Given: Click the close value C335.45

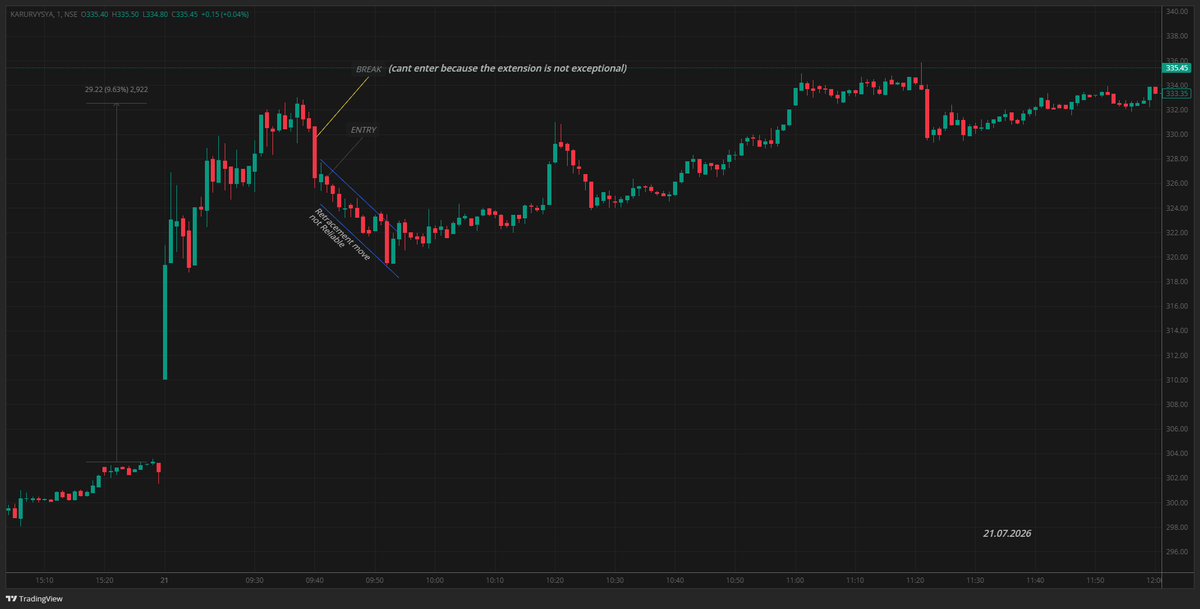Looking at the screenshot, I should [186, 15].
